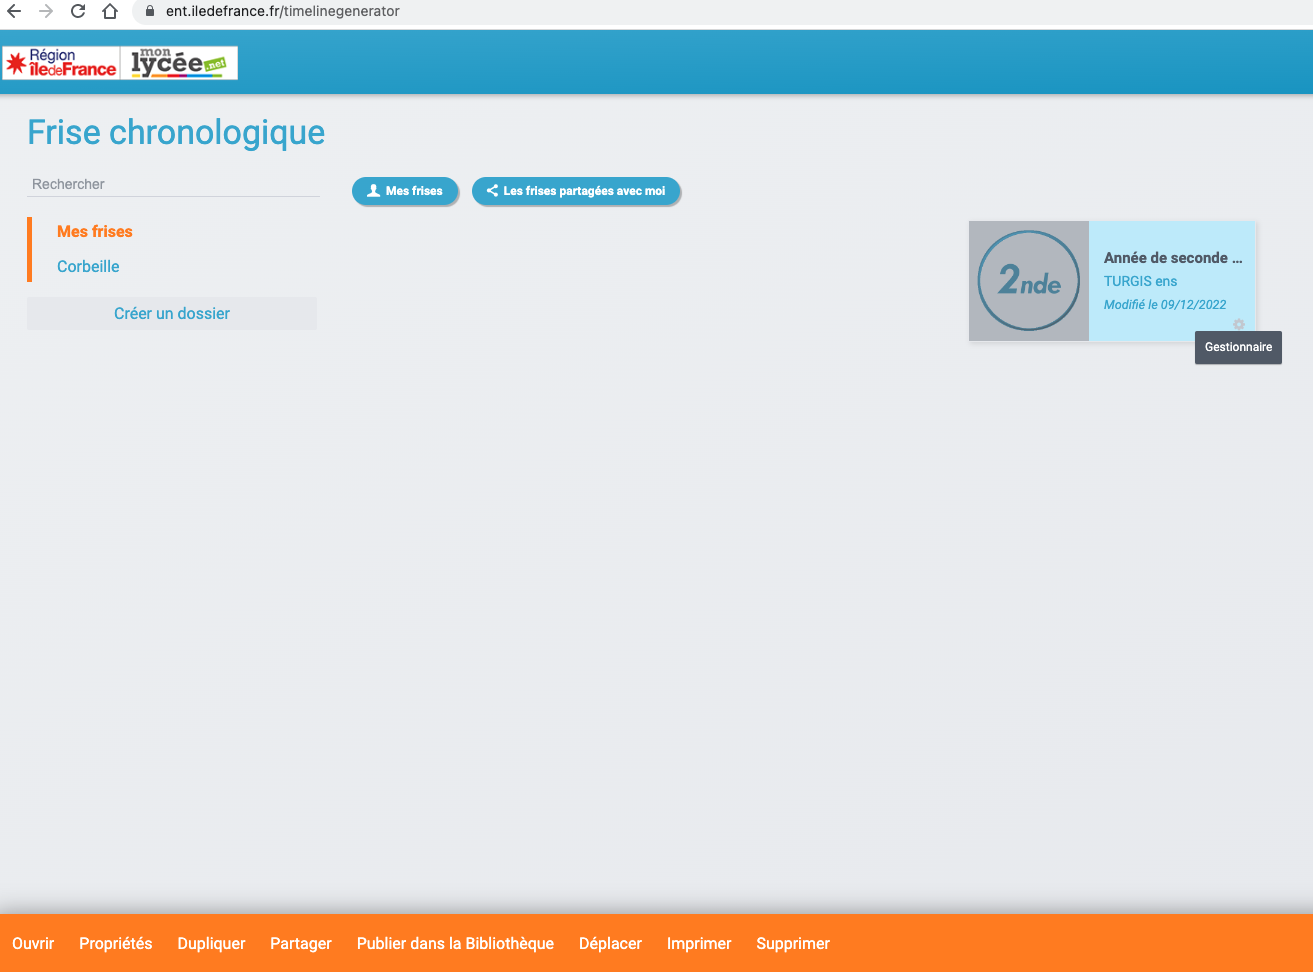Click the address bar padlock icon
Viewport: 1313px width, 972px height.
(151, 12)
